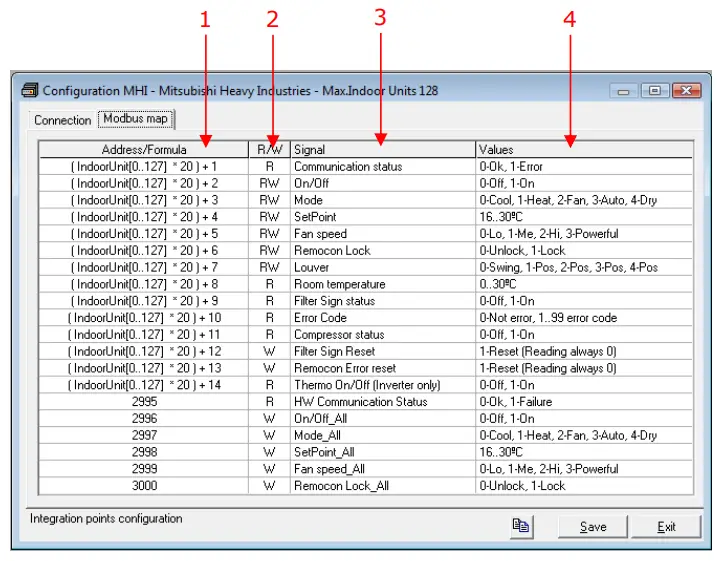Select the HW Communication Status cell
This screenshot has height=561, width=719.
[x=383, y=402]
